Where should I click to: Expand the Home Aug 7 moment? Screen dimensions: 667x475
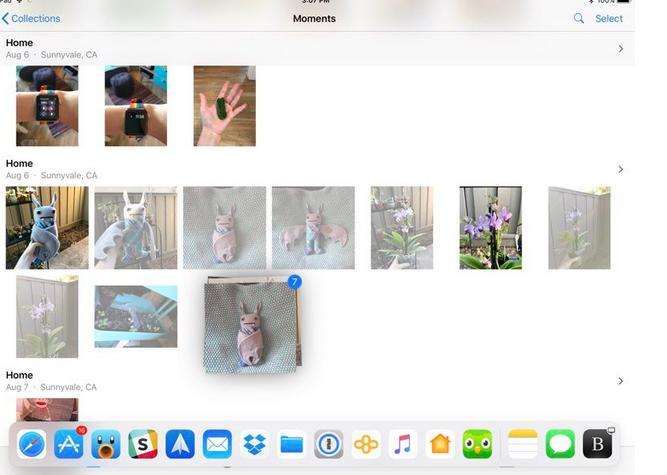tap(621, 381)
